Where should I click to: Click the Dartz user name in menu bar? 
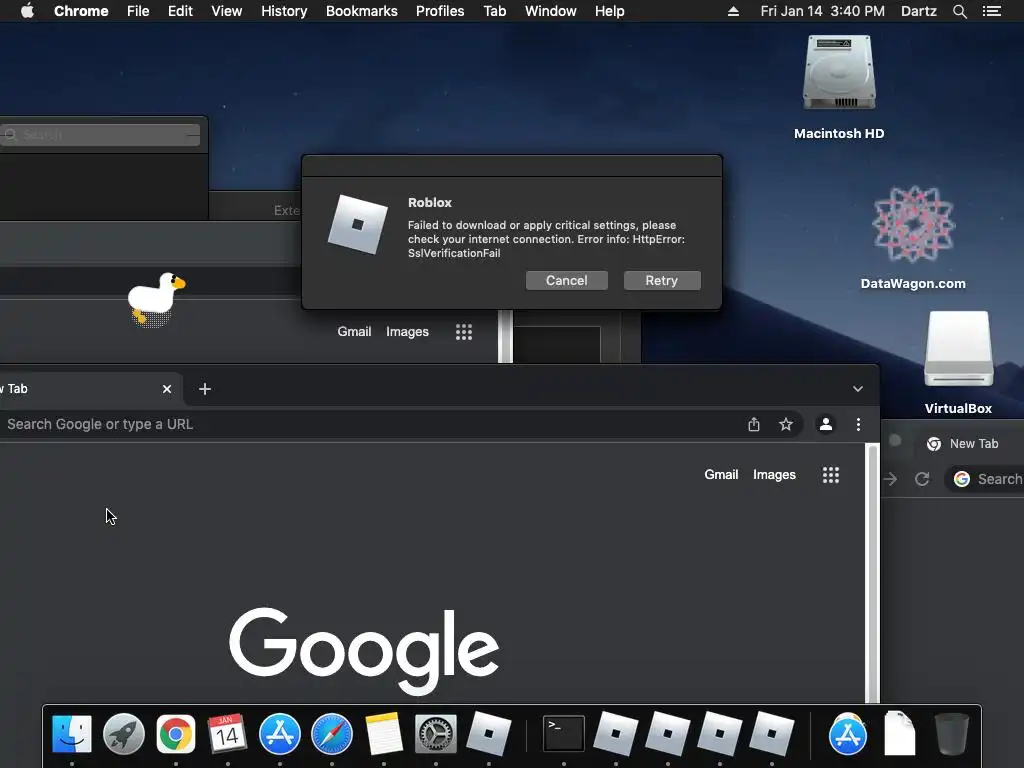point(918,11)
